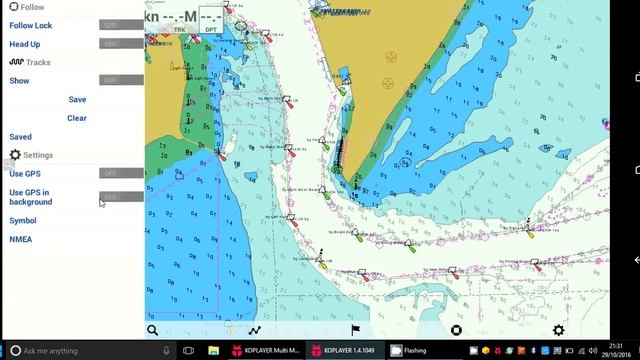This screenshot has height=360, width=640.
Task: Enable the Use GPS switch
Action: click(x=121, y=173)
